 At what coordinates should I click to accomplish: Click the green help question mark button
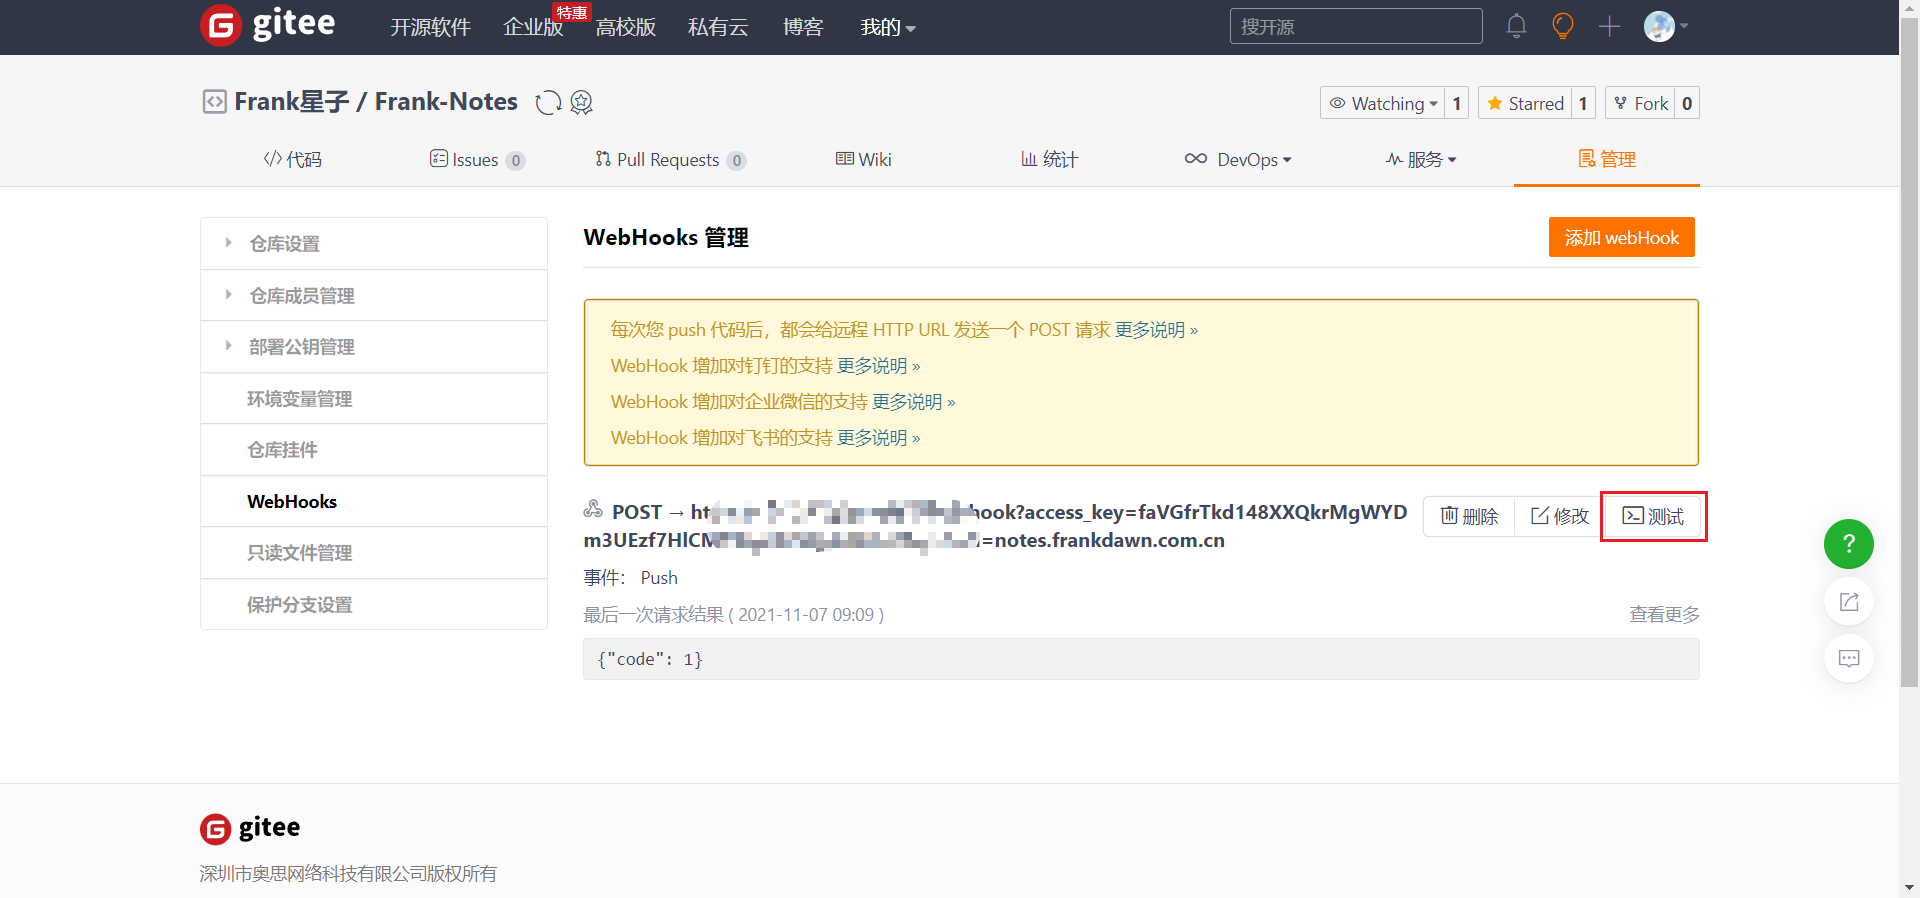pyautogui.click(x=1848, y=544)
